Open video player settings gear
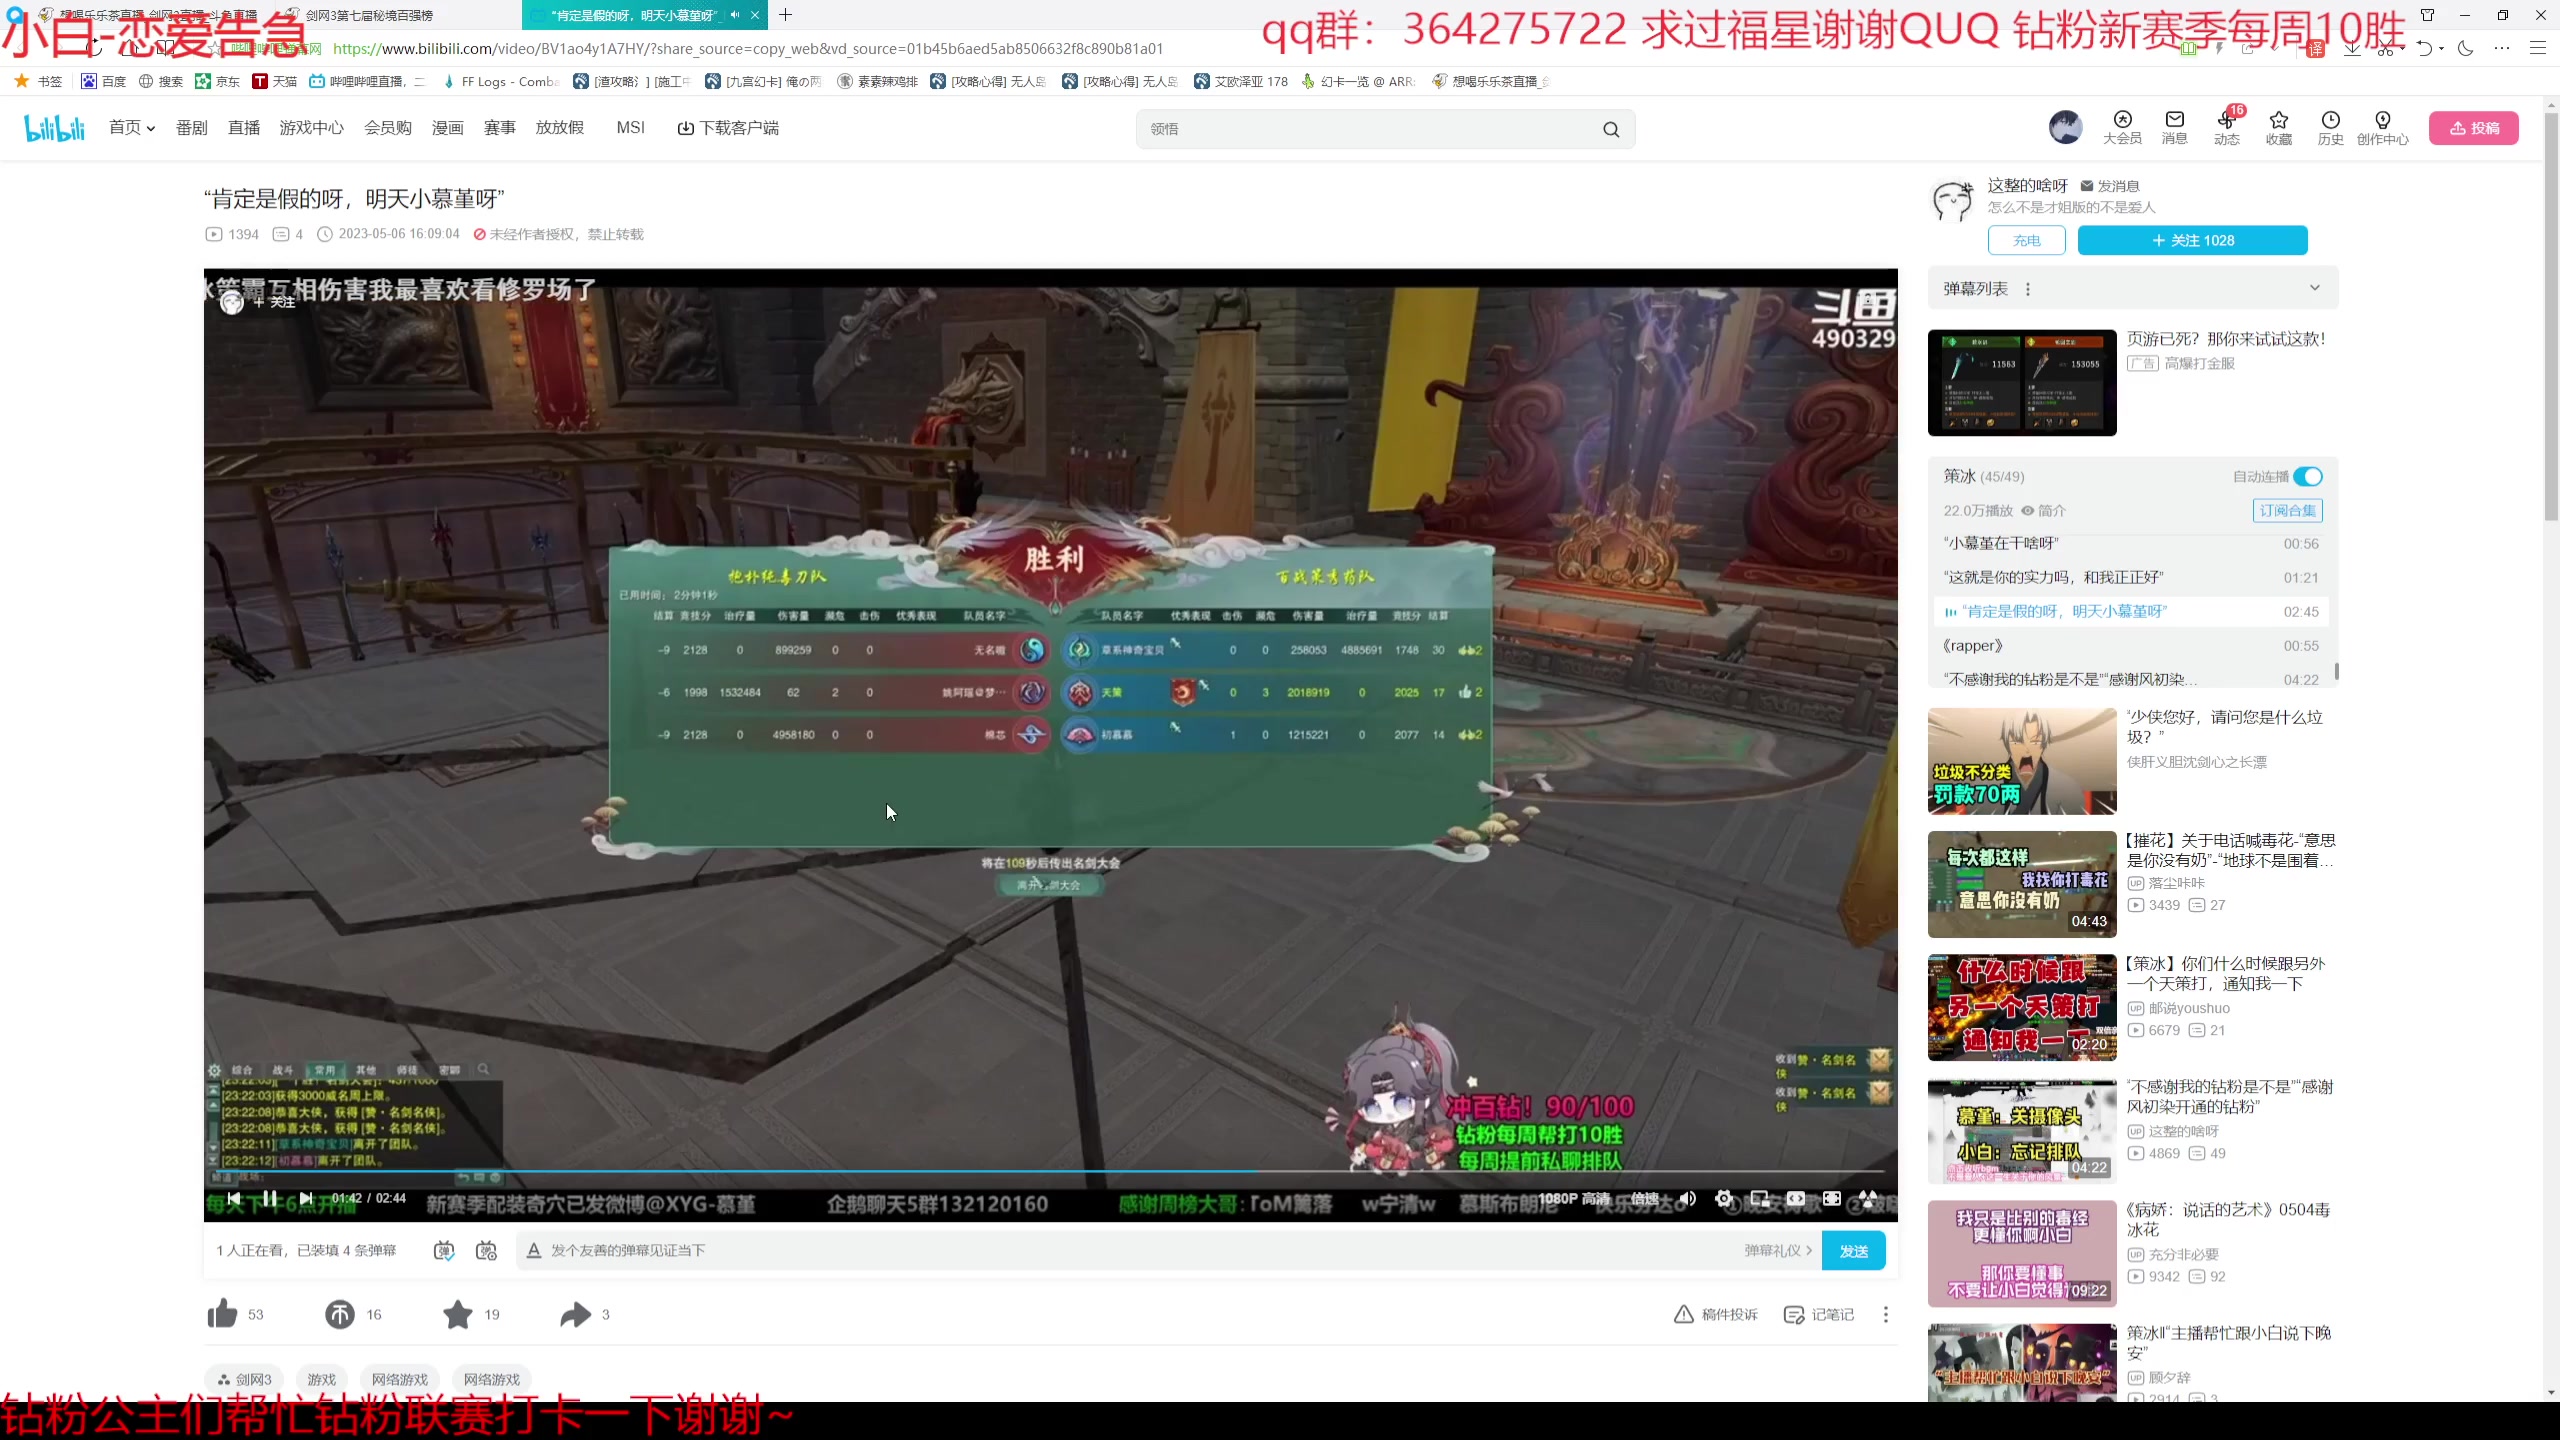The image size is (2560, 1440). tap(1723, 1198)
